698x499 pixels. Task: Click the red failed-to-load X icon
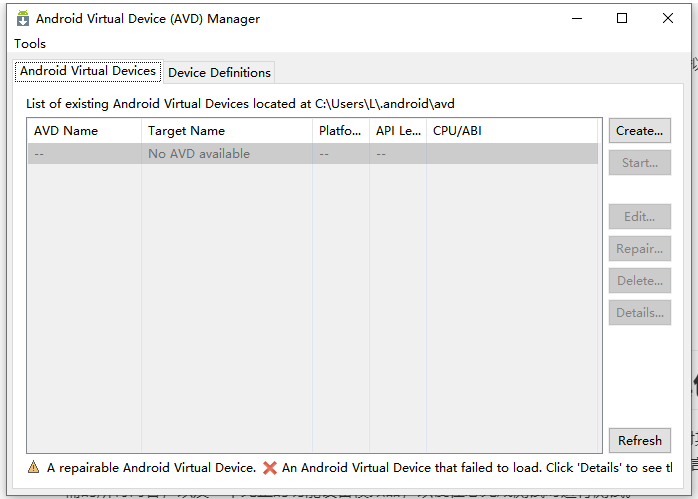click(x=270, y=468)
